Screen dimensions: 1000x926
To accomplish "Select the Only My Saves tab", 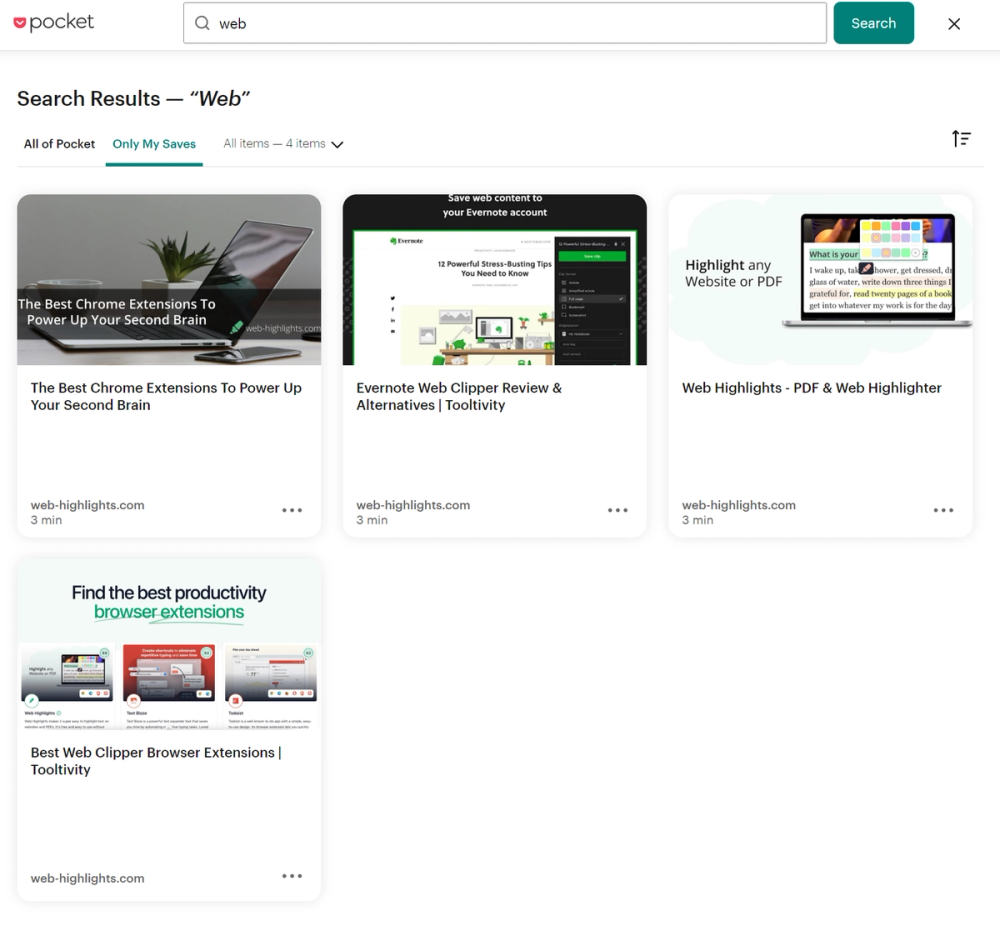I will coord(154,144).
